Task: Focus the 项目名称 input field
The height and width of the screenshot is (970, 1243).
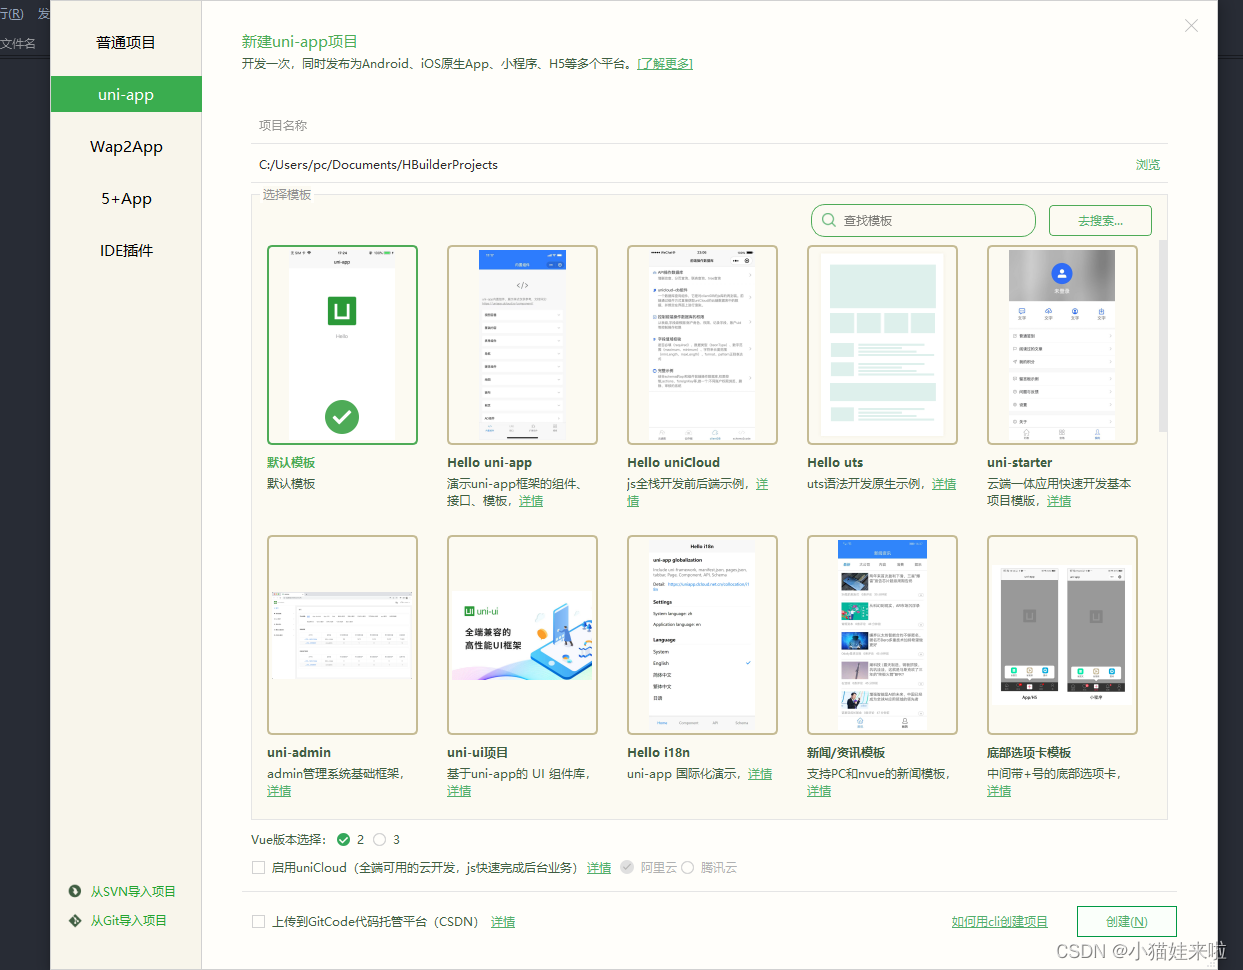Action: pyautogui.click(x=709, y=125)
